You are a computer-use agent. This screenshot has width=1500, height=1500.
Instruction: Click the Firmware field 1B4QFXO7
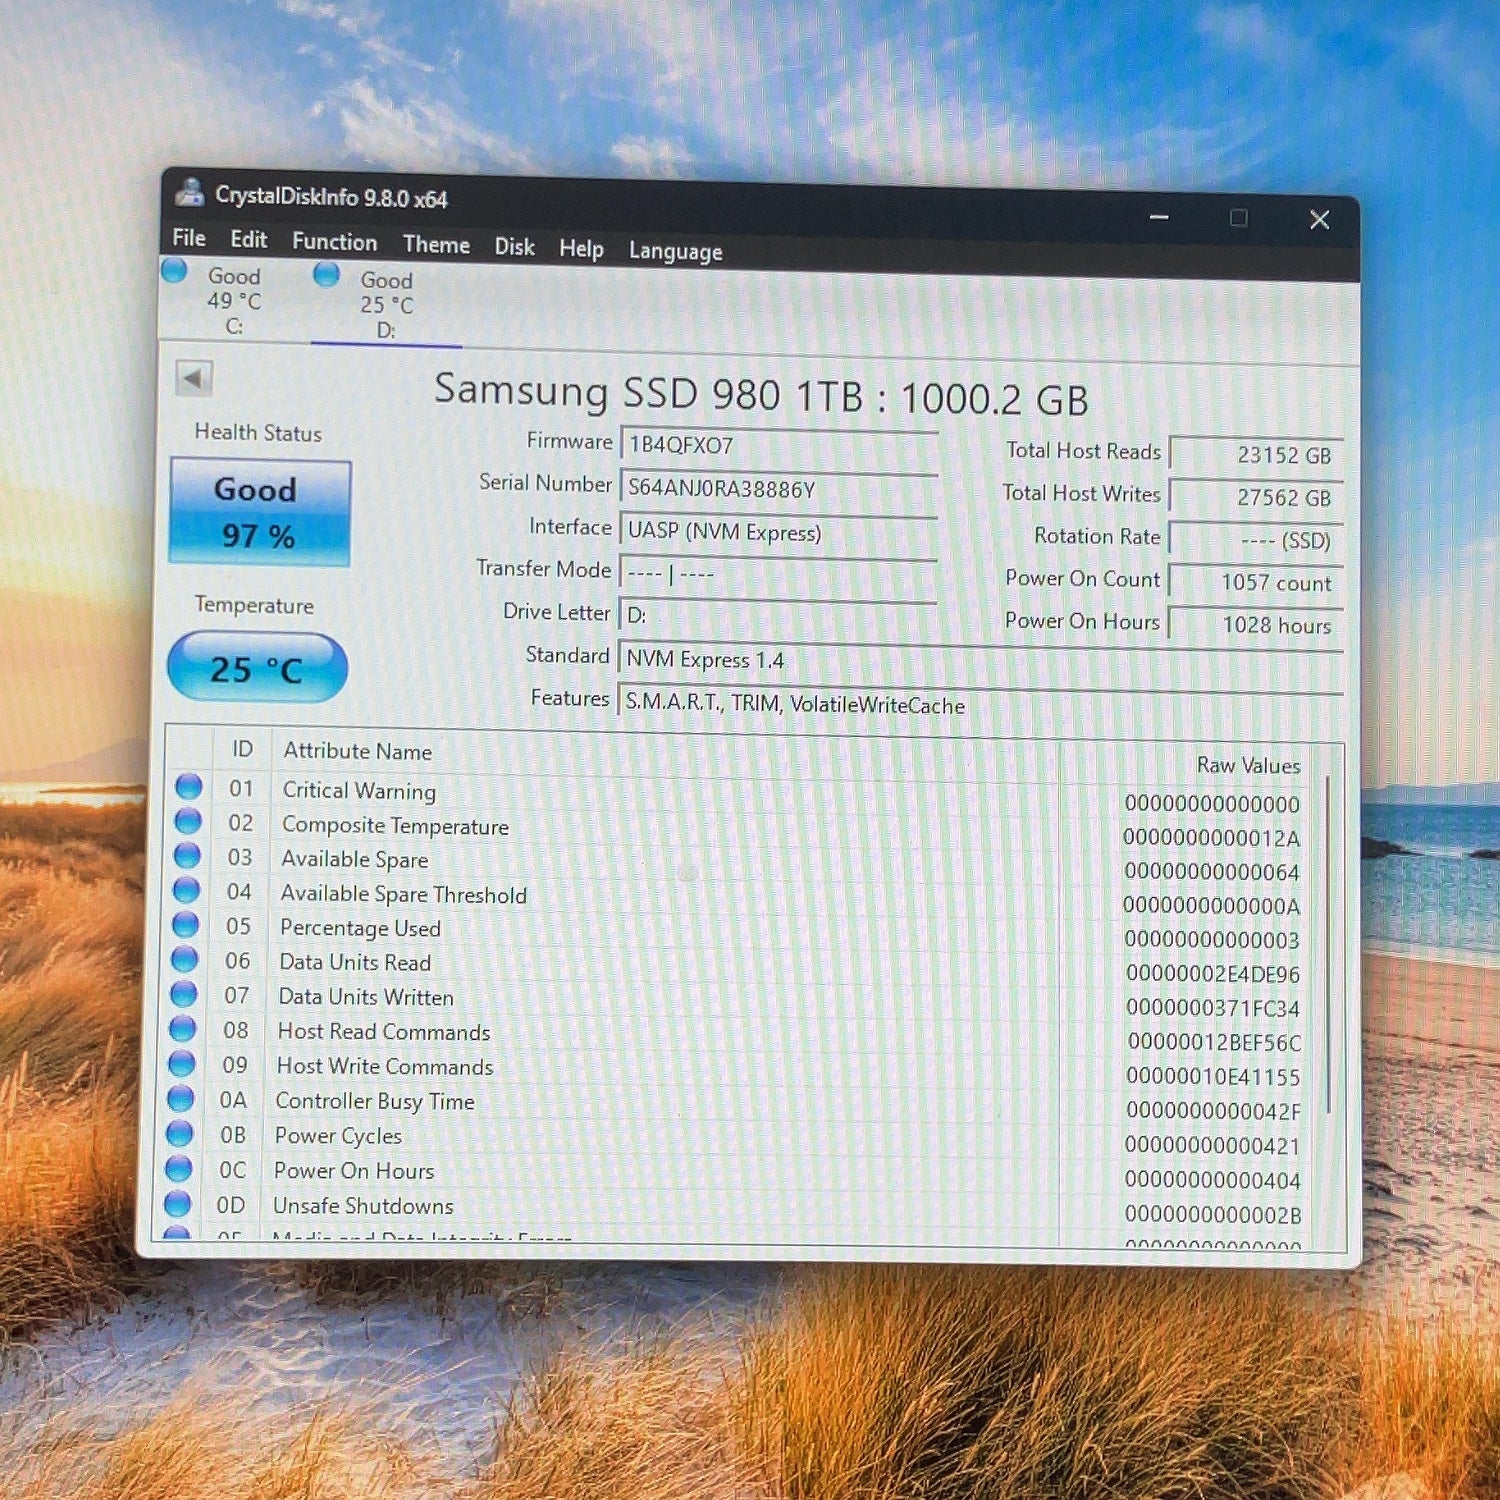[x=779, y=446]
